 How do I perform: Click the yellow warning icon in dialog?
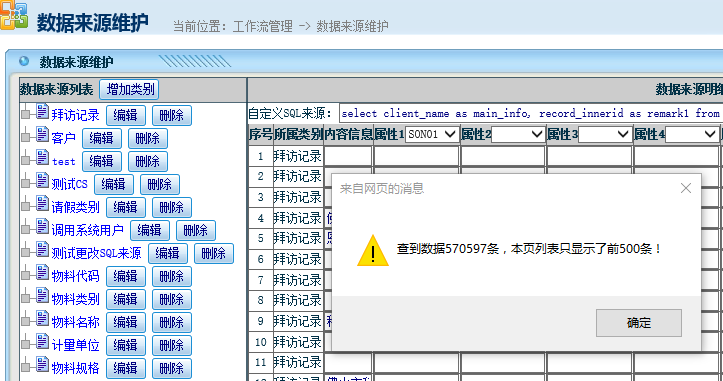pos(373,250)
